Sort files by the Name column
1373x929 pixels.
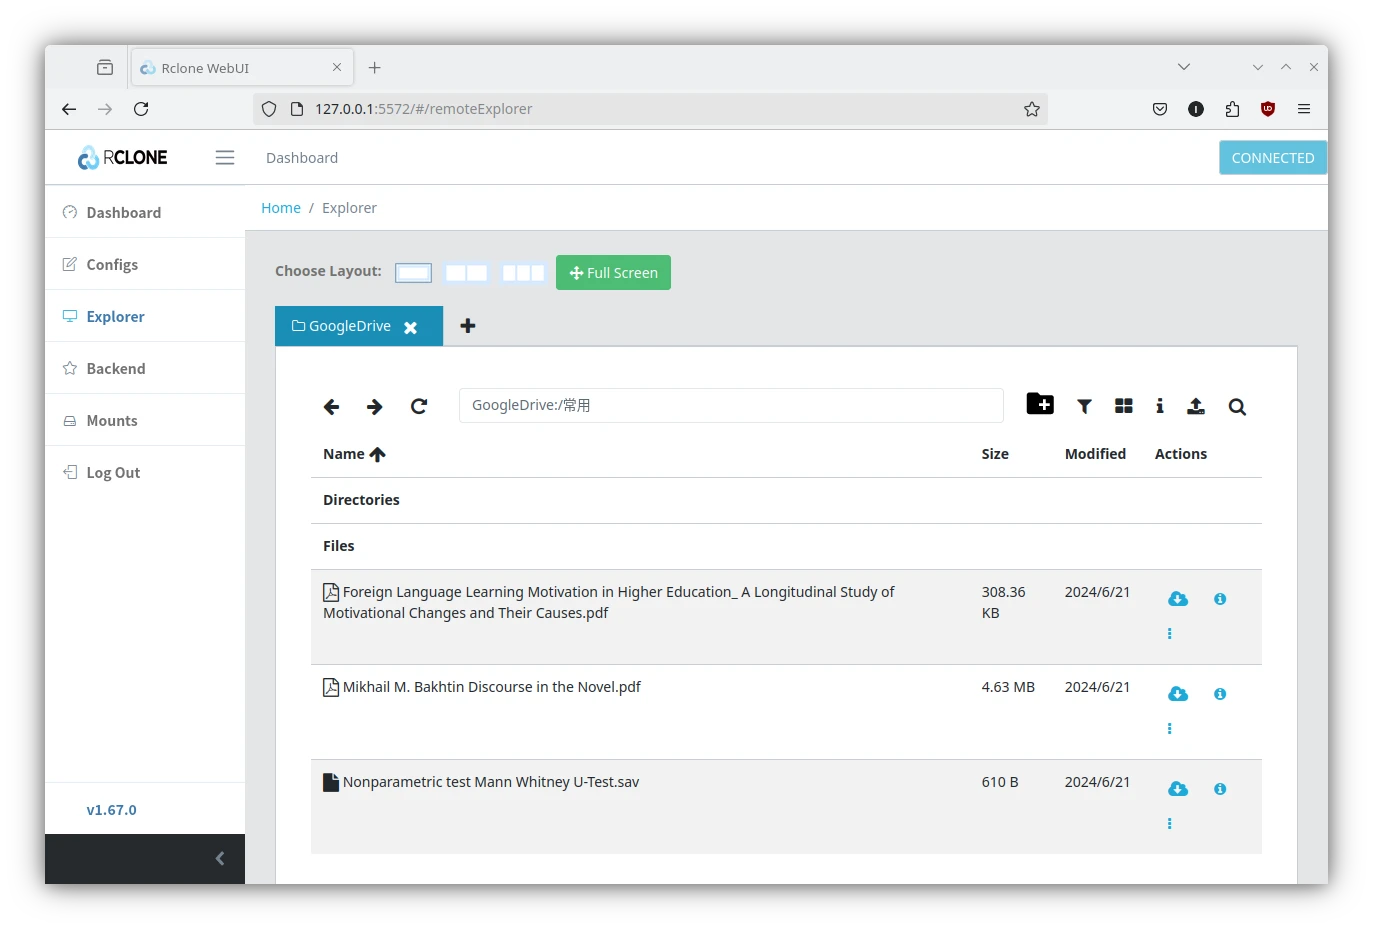(x=354, y=454)
